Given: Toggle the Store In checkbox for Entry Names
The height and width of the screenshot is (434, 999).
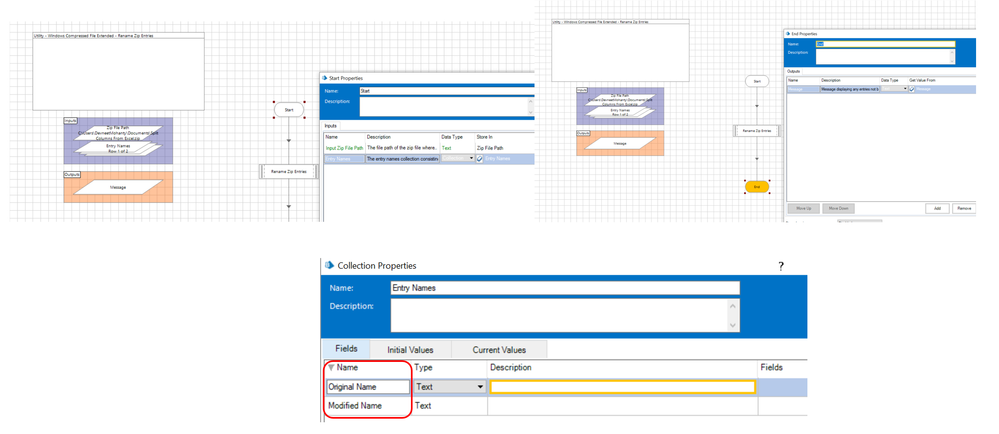Looking at the screenshot, I should tap(480, 158).
